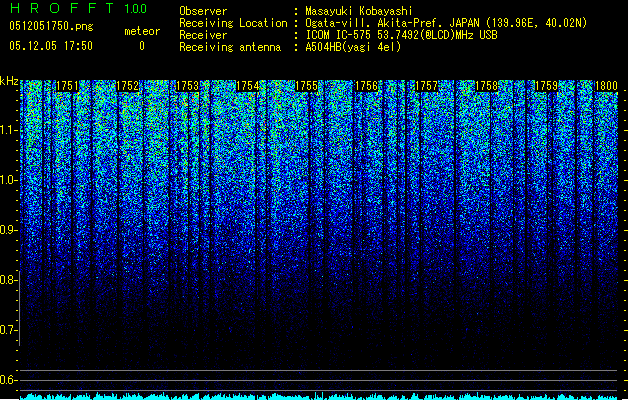Click the 1800 time marker
The width and height of the screenshot is (629, 400).
coord(606,86)
